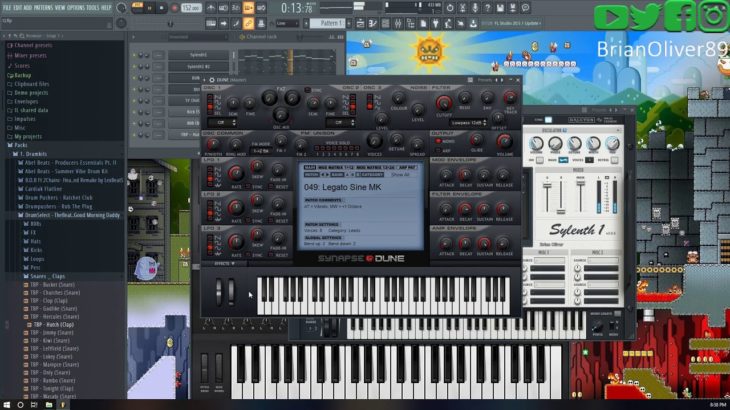The image size is (730, 410).
Task: Click the tempo field showing 152
Action: (191, 8)
